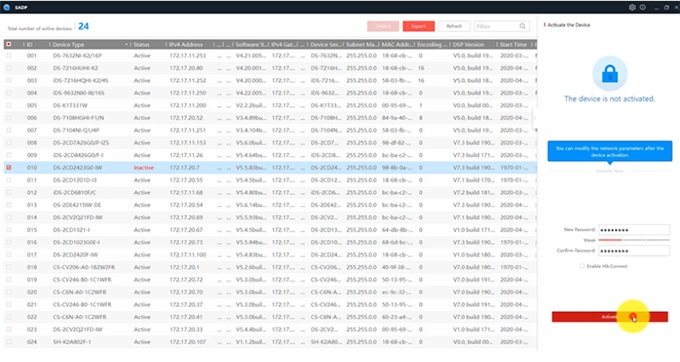The image size is (680, 362).
Task: Click the Unbind button
Action: (383, 26)
